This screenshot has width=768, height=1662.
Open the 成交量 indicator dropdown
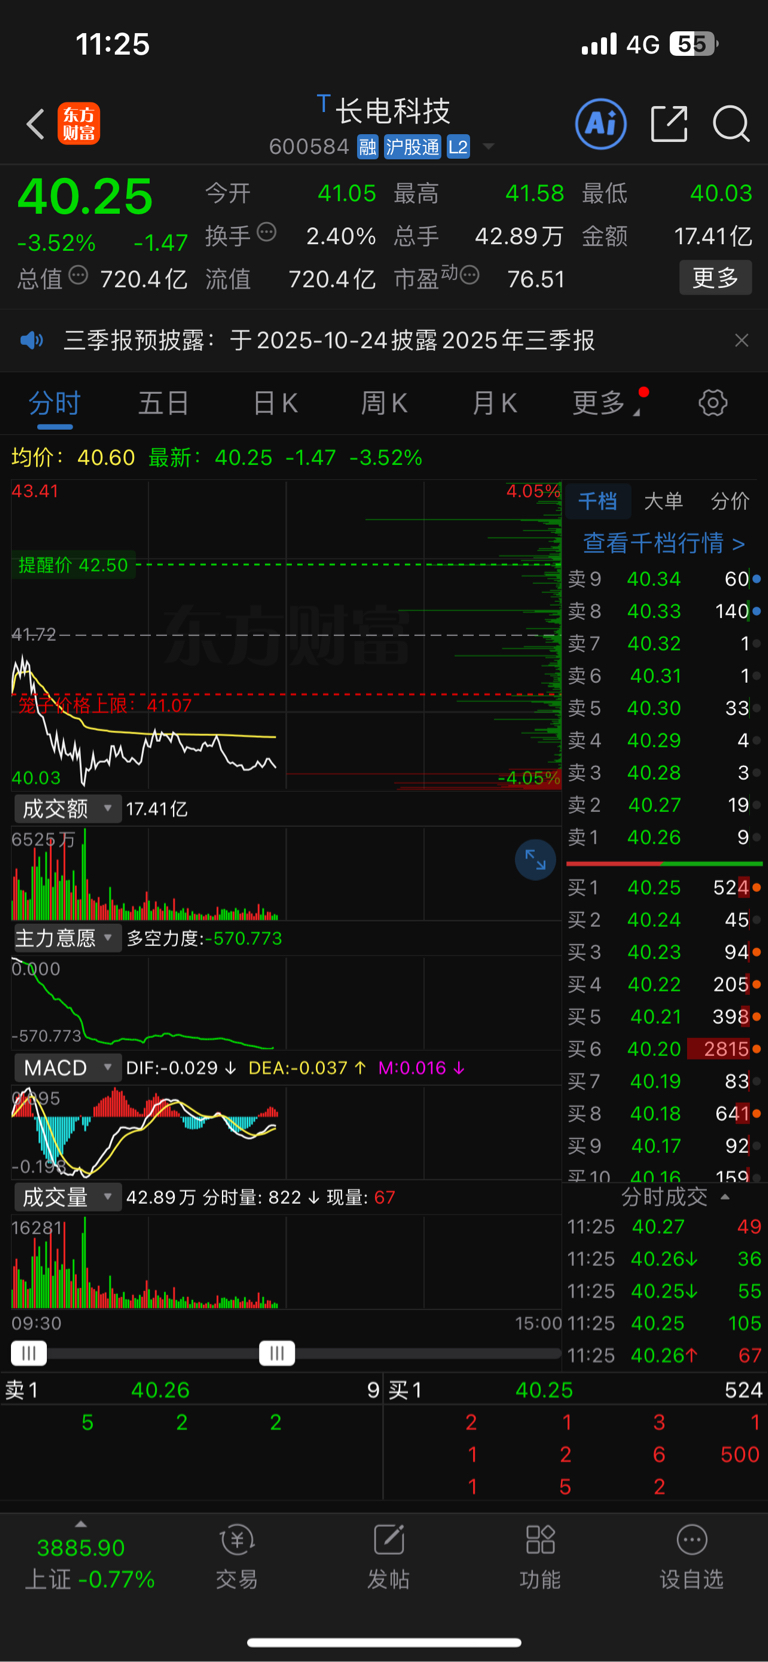(x=67, y=1197)
